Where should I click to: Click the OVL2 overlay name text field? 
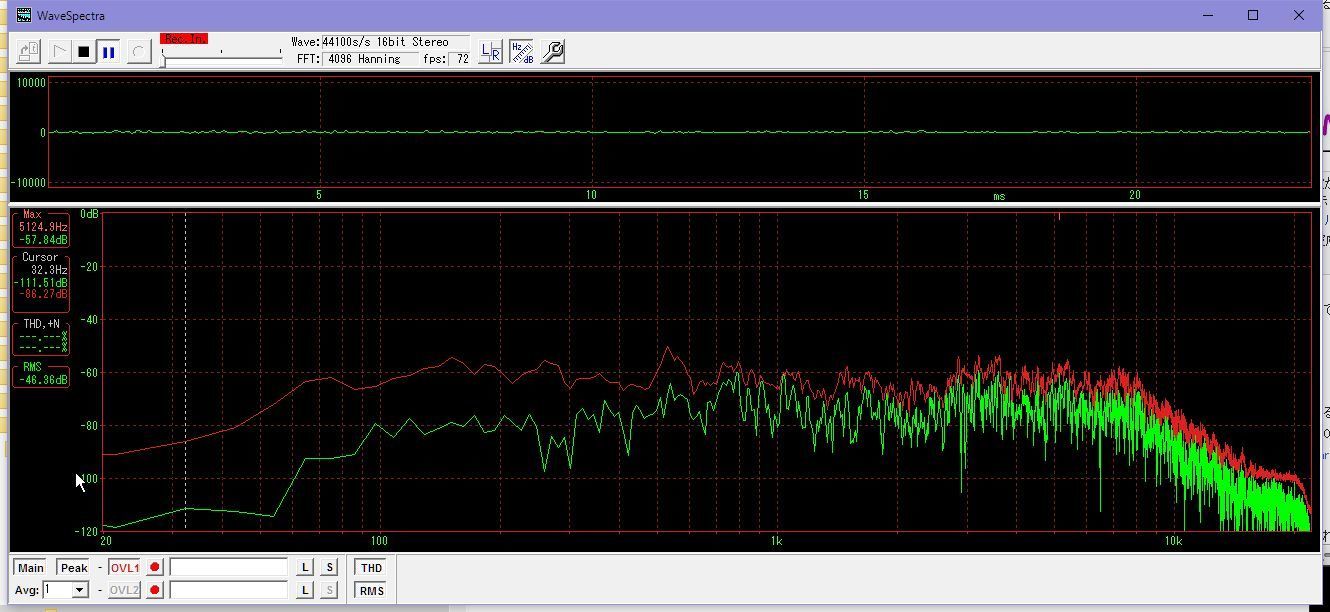tap(229, 590)
